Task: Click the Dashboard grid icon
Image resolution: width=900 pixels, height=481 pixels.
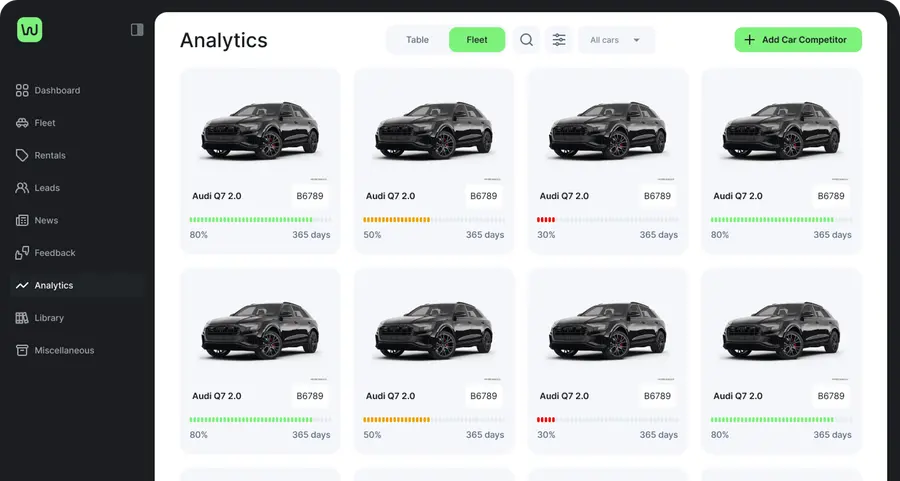Action: [x=22, y=90]
